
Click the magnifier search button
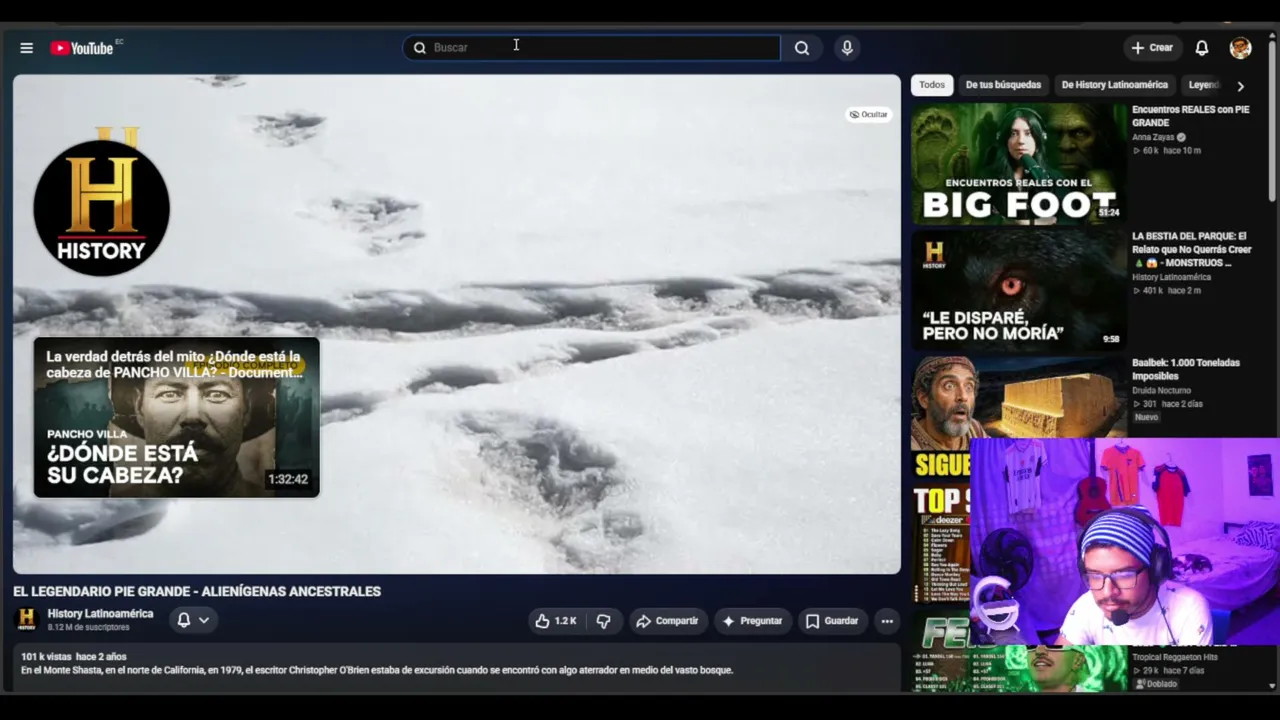[x=802, y=48]
